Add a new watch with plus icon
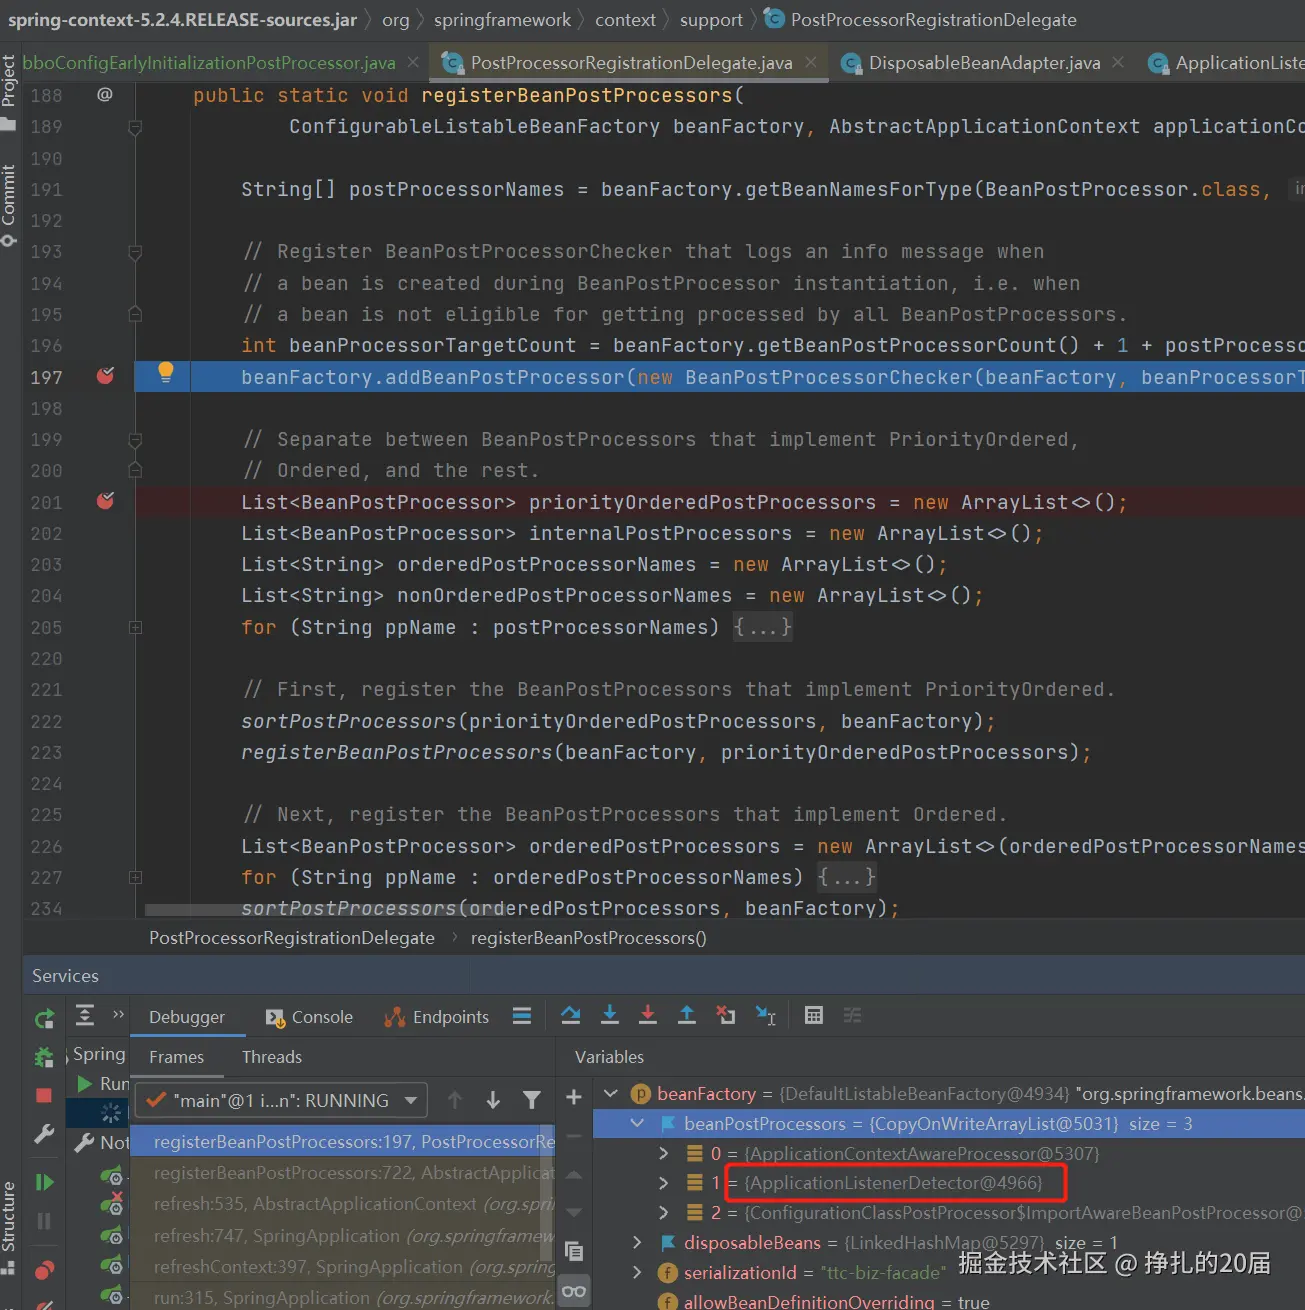1305x1310 pixels. pyautogui.click(x=574, y=1097)
